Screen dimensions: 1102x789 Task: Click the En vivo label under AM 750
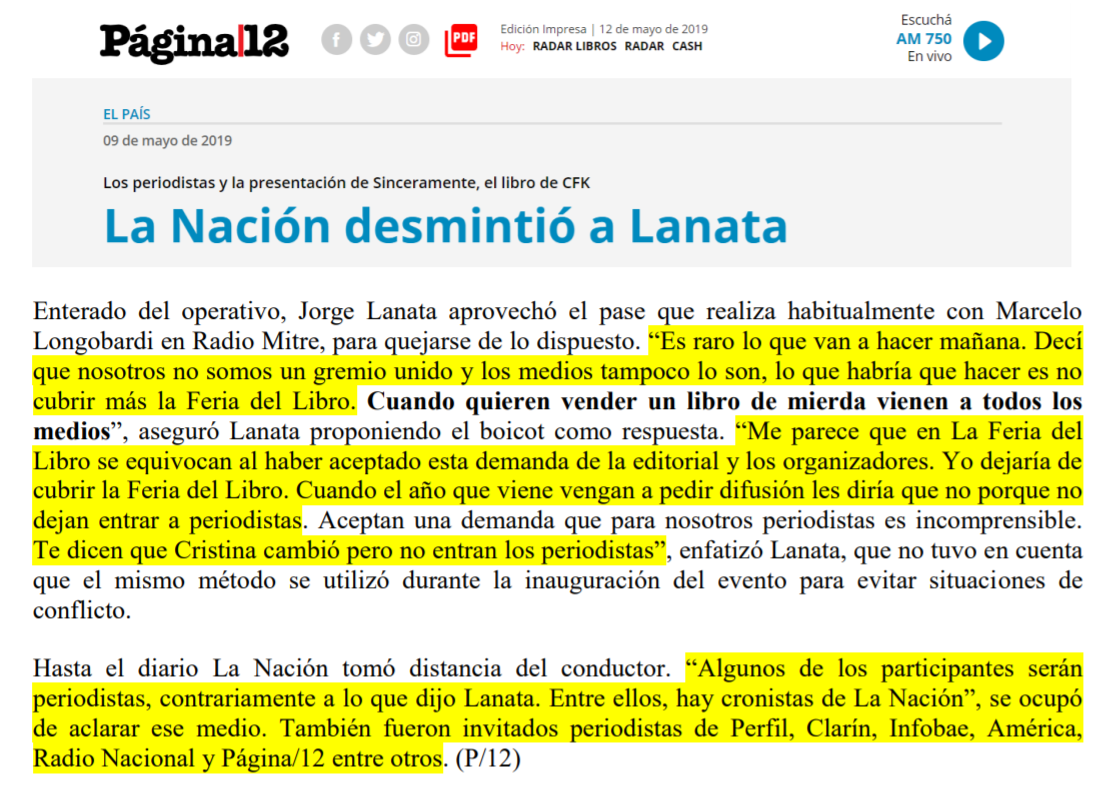pyautogui.click(x=929, y=57)
